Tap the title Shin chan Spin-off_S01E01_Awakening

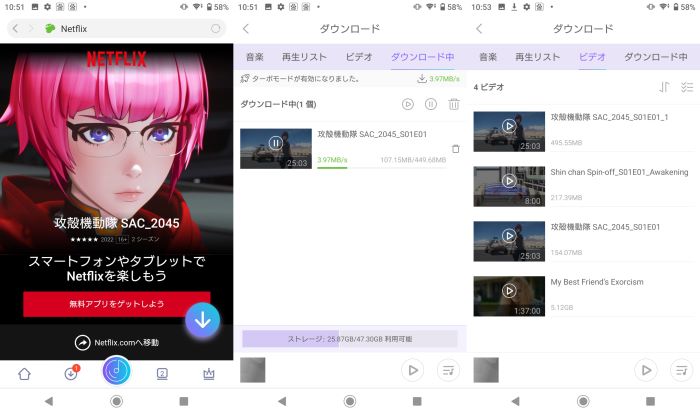point(619,172)
